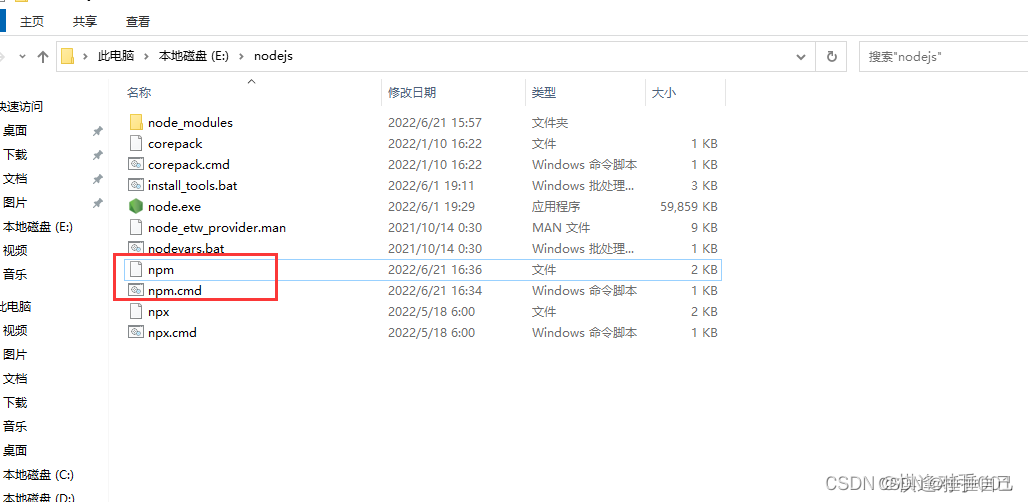The height and width of the screenshot is (502, 1028).
Task: Select the npx.cmd file name
Action: click(x=172, y=332)
